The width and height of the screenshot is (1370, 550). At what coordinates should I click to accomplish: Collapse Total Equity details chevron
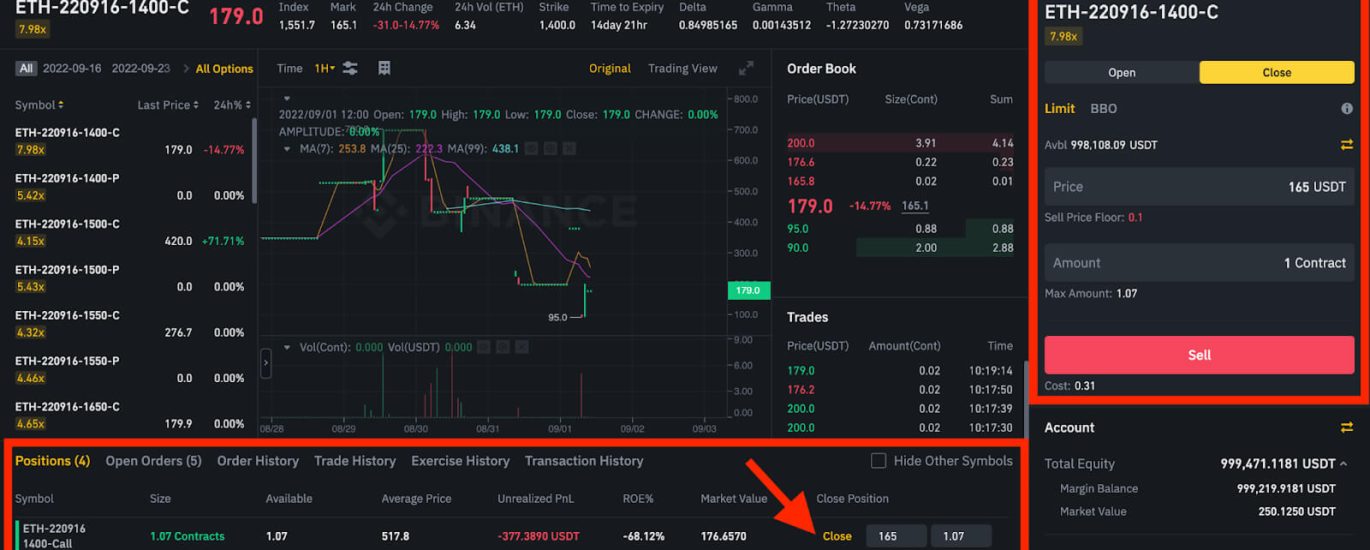tap(1342, 464)
